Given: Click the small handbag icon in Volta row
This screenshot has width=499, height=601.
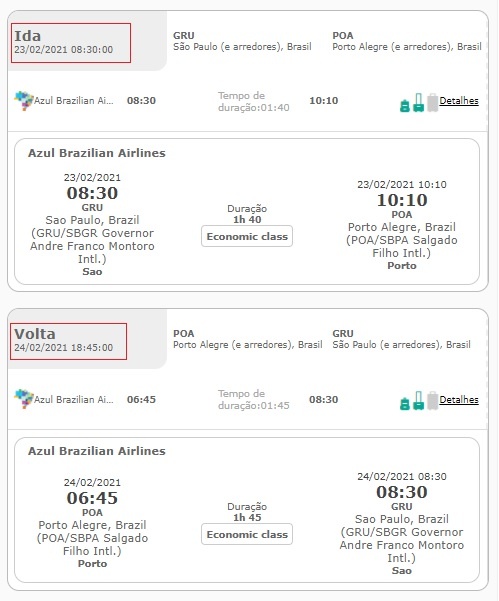Looking at the screenshot, I should click(405, 404).
